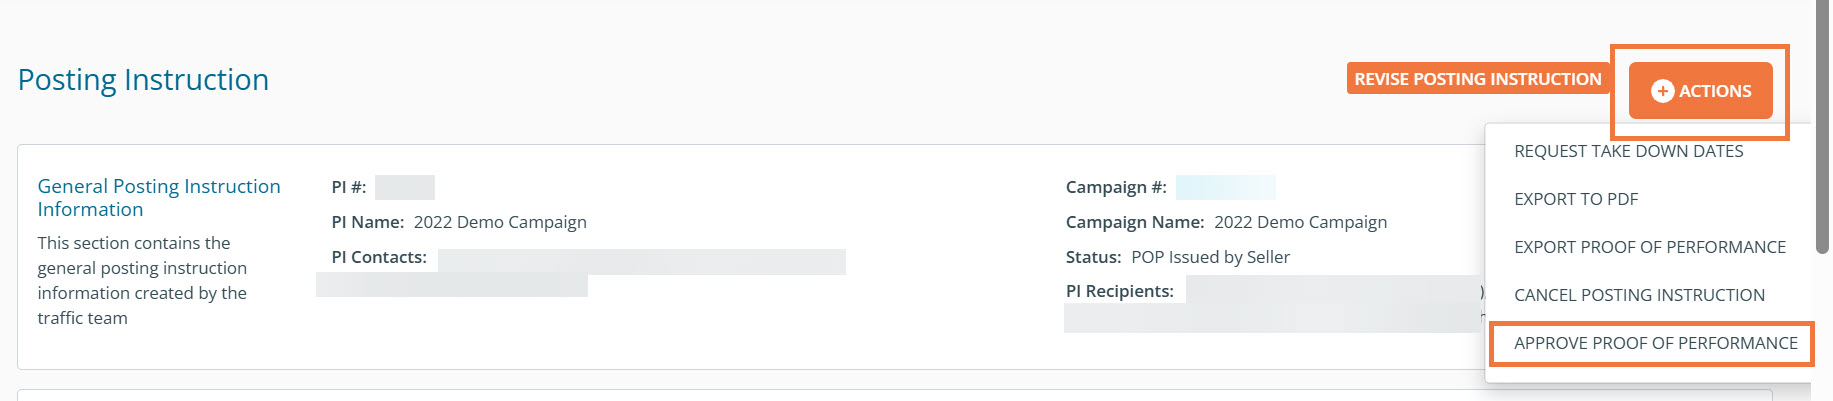Click the Campaign Name value text
This screenshot has width=1833, height=401.
coord(1300,222)
